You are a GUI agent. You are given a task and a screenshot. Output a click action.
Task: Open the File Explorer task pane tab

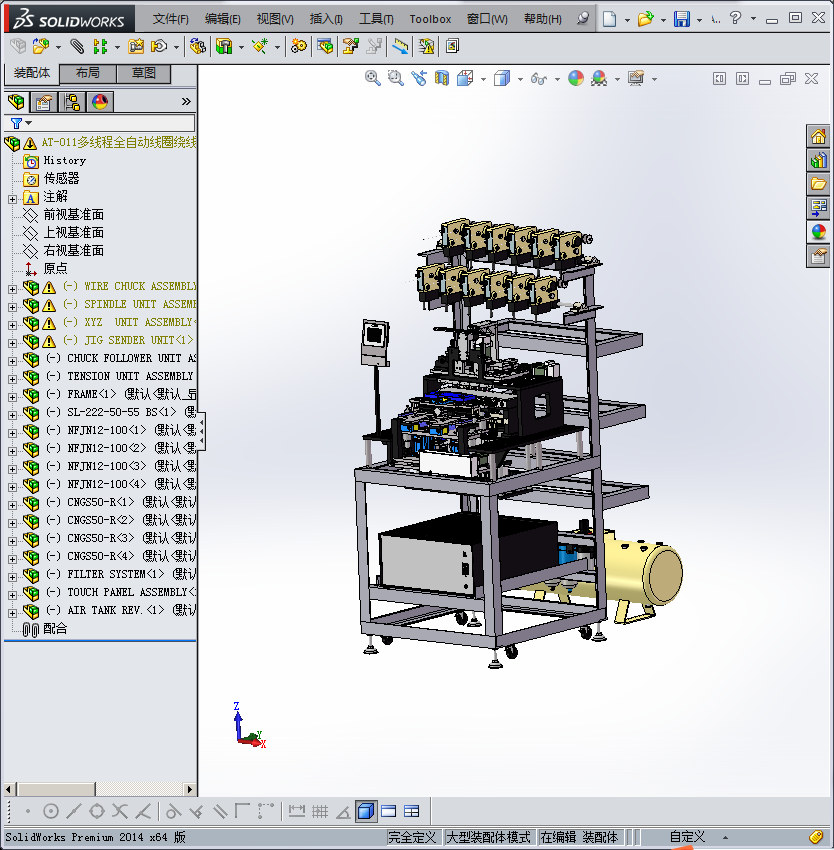tap(818, 184)
